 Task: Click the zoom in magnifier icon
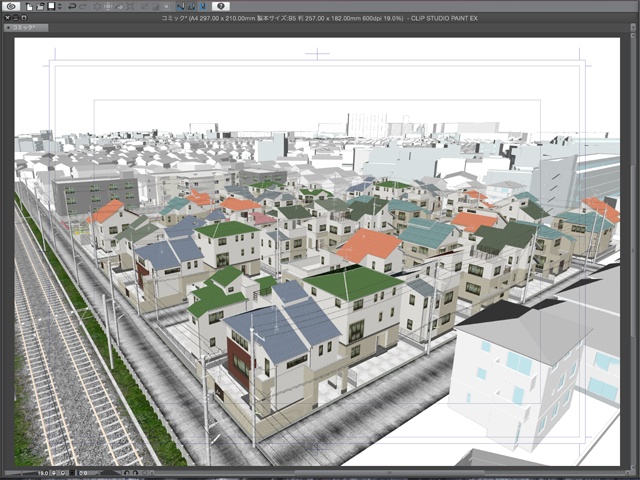pos(63,473)
